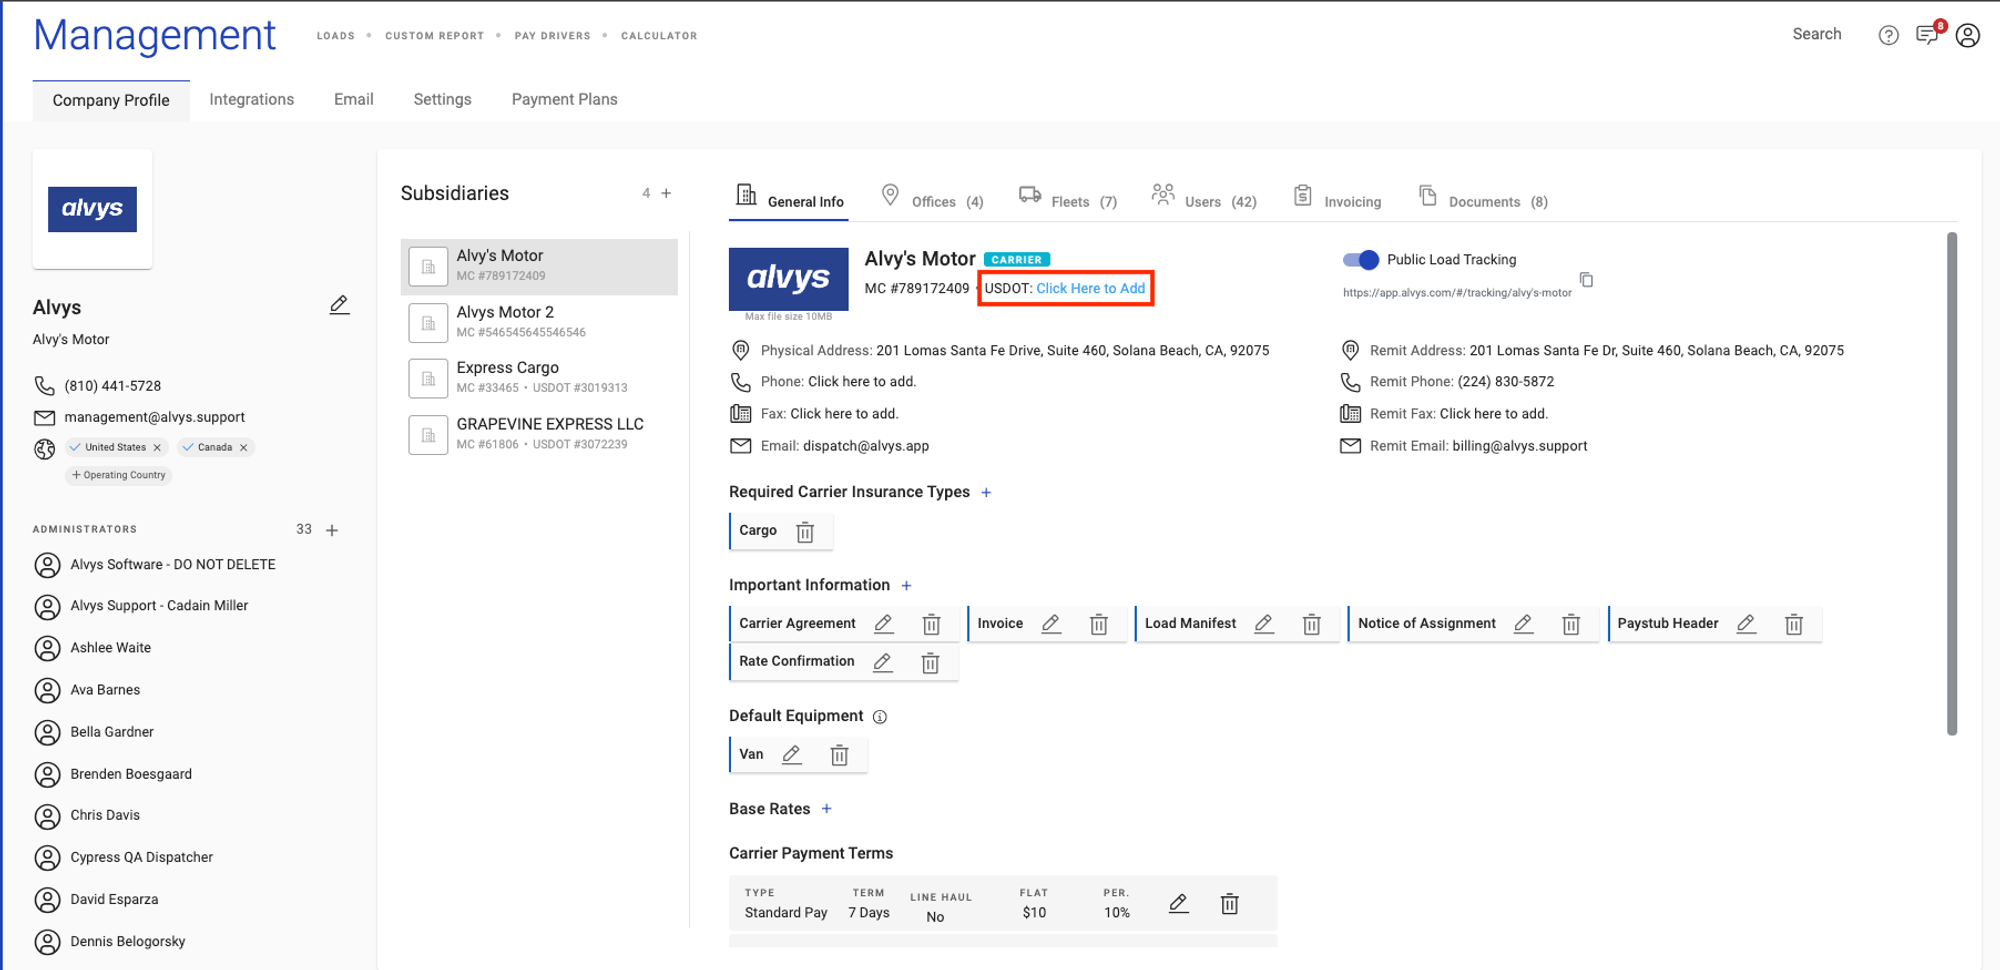Screen dimensions: 2000x970
Task: Open the Invoicing tab
Action: pos(1337,198)
